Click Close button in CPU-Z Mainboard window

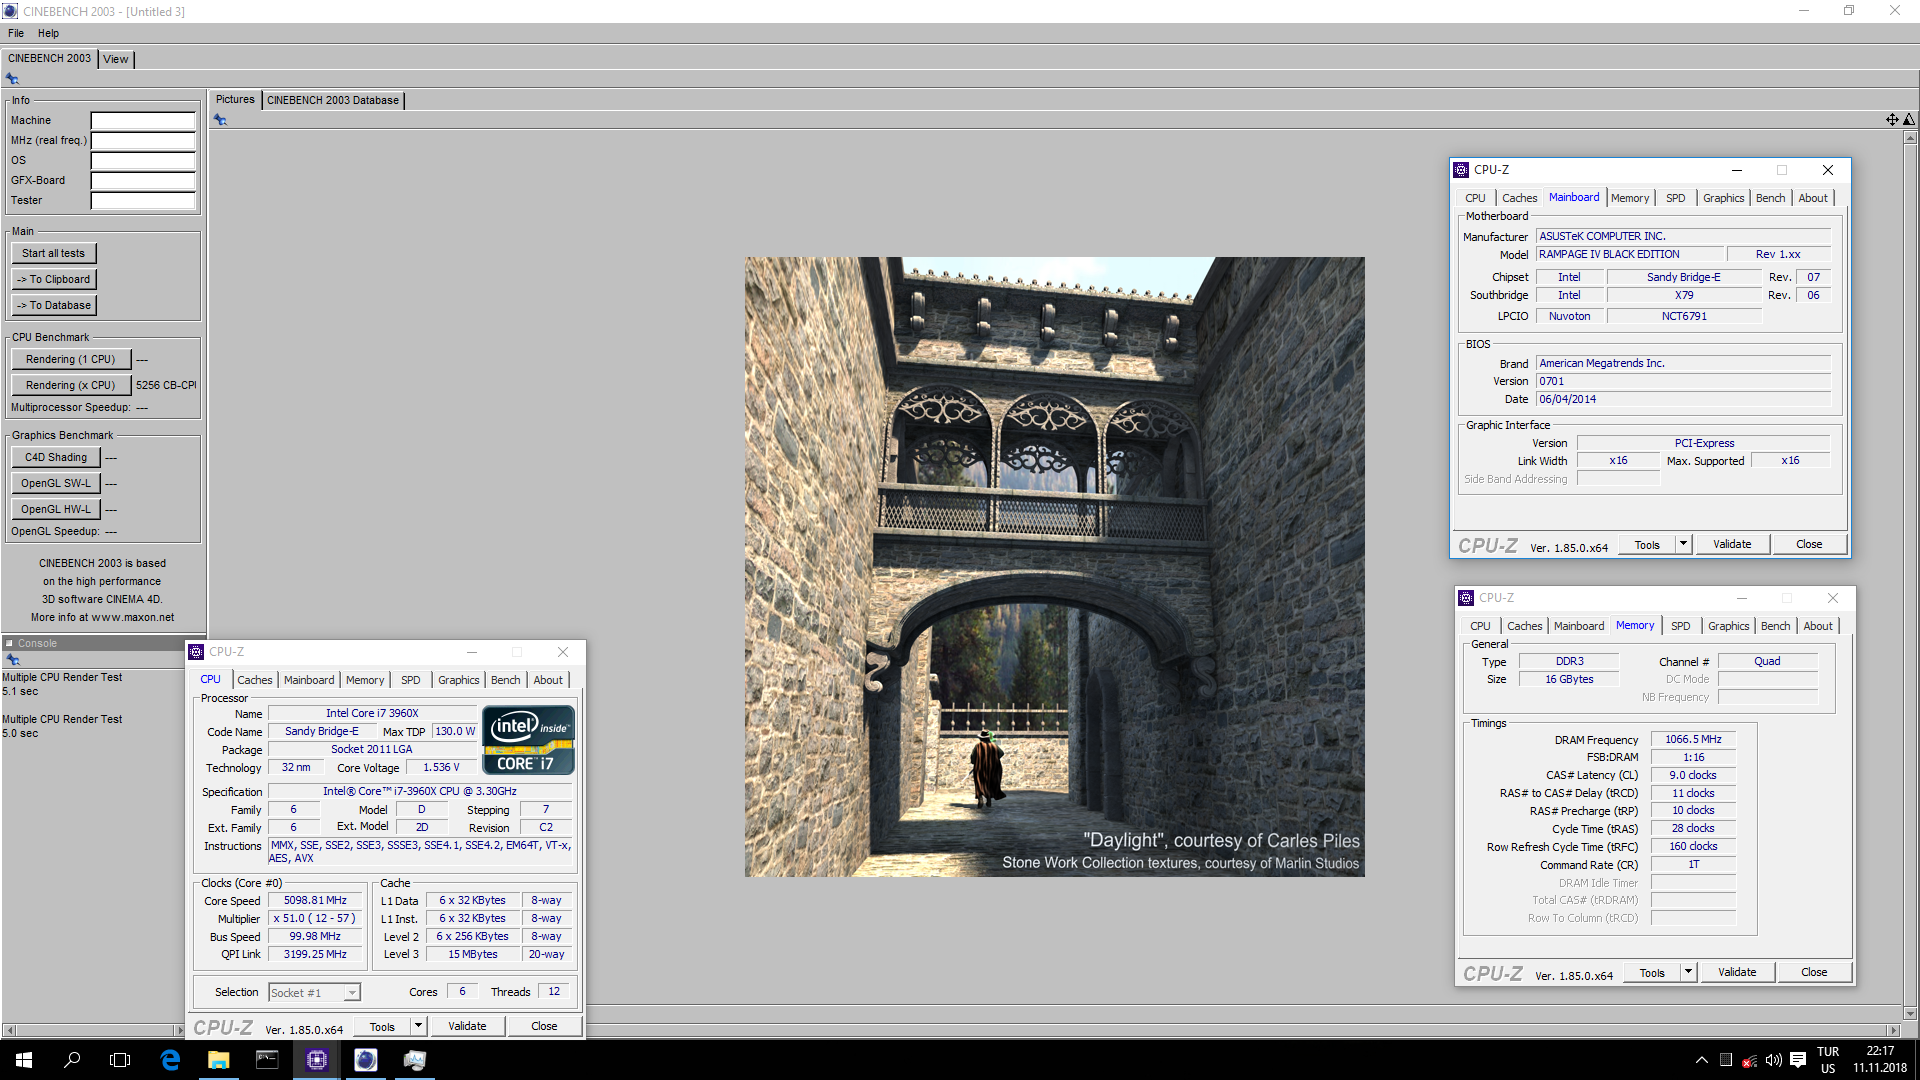[x=1809, y=544]
